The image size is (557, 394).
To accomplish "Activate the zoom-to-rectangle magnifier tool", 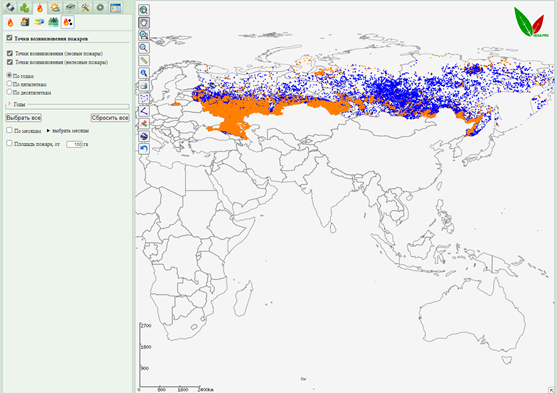I will coord(144,35).
